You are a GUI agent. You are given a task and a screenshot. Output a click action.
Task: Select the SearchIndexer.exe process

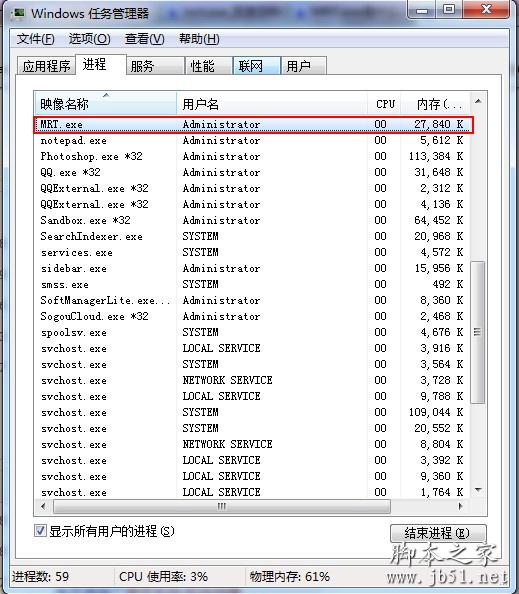tap(253, 236)
